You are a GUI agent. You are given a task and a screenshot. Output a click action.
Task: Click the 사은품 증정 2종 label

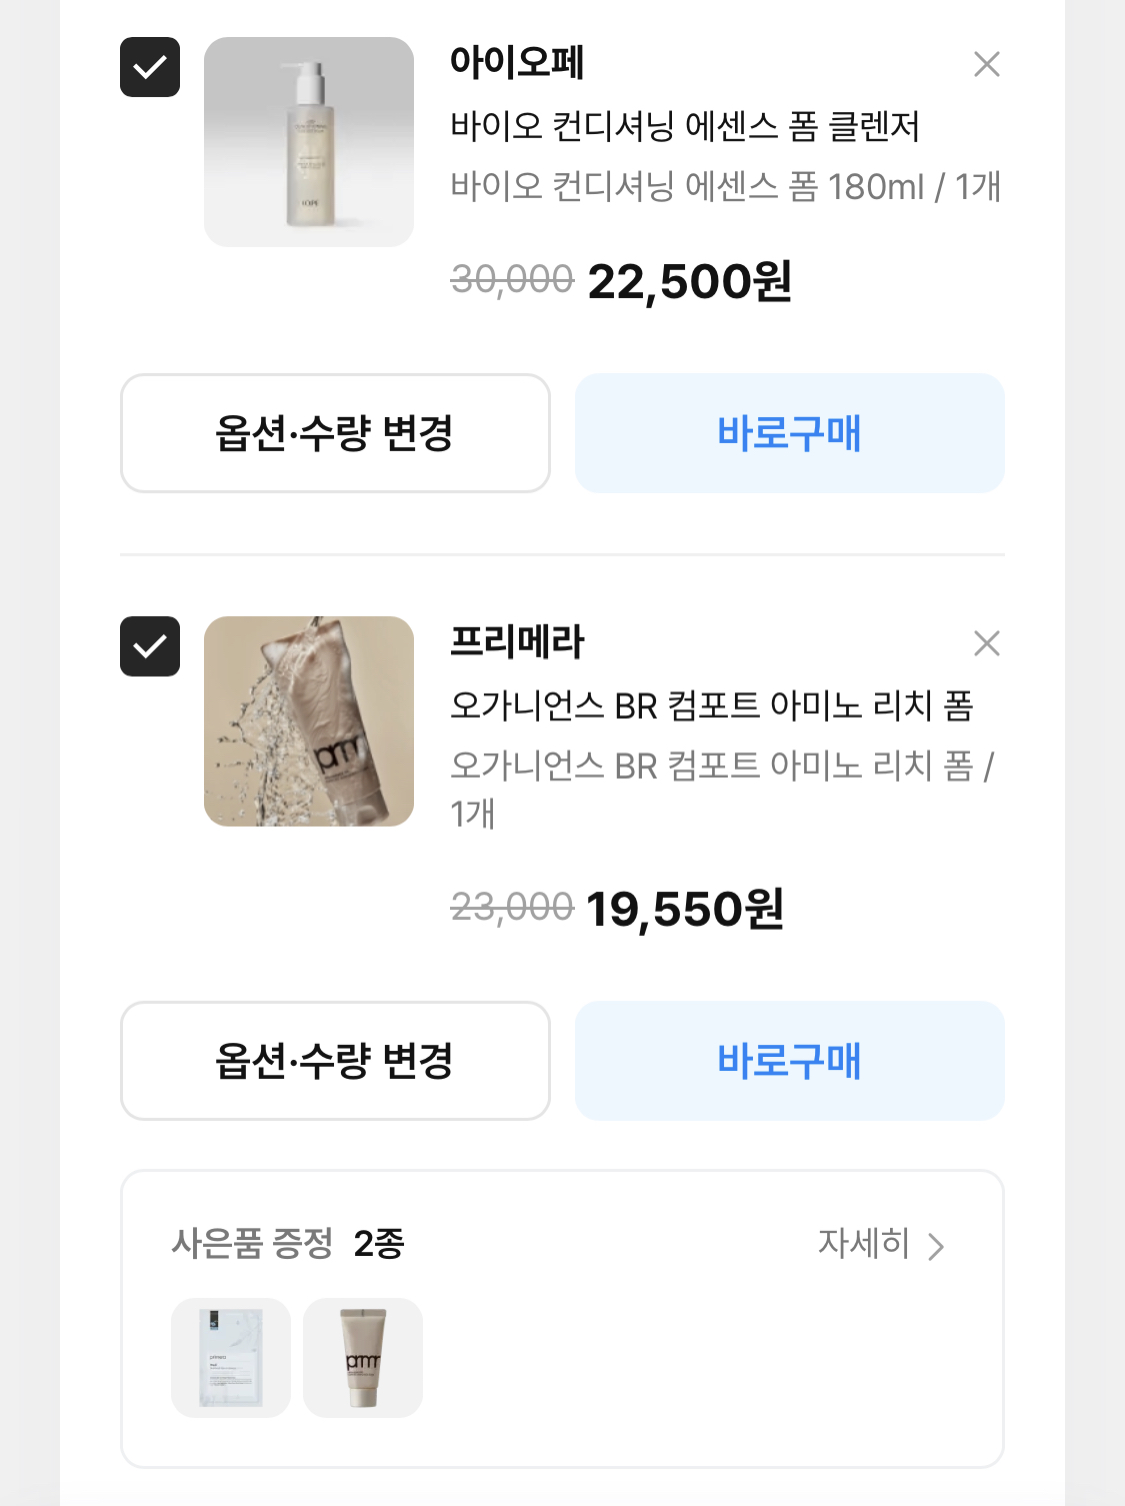pyautogui.click(x=288, y=1243)
